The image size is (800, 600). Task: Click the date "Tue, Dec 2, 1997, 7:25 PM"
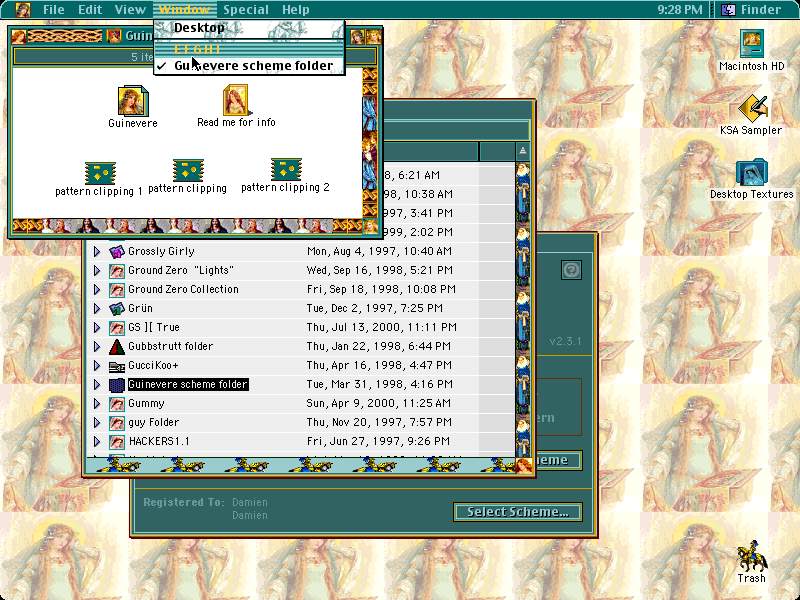pyautogui.click(x=374, y=308)
